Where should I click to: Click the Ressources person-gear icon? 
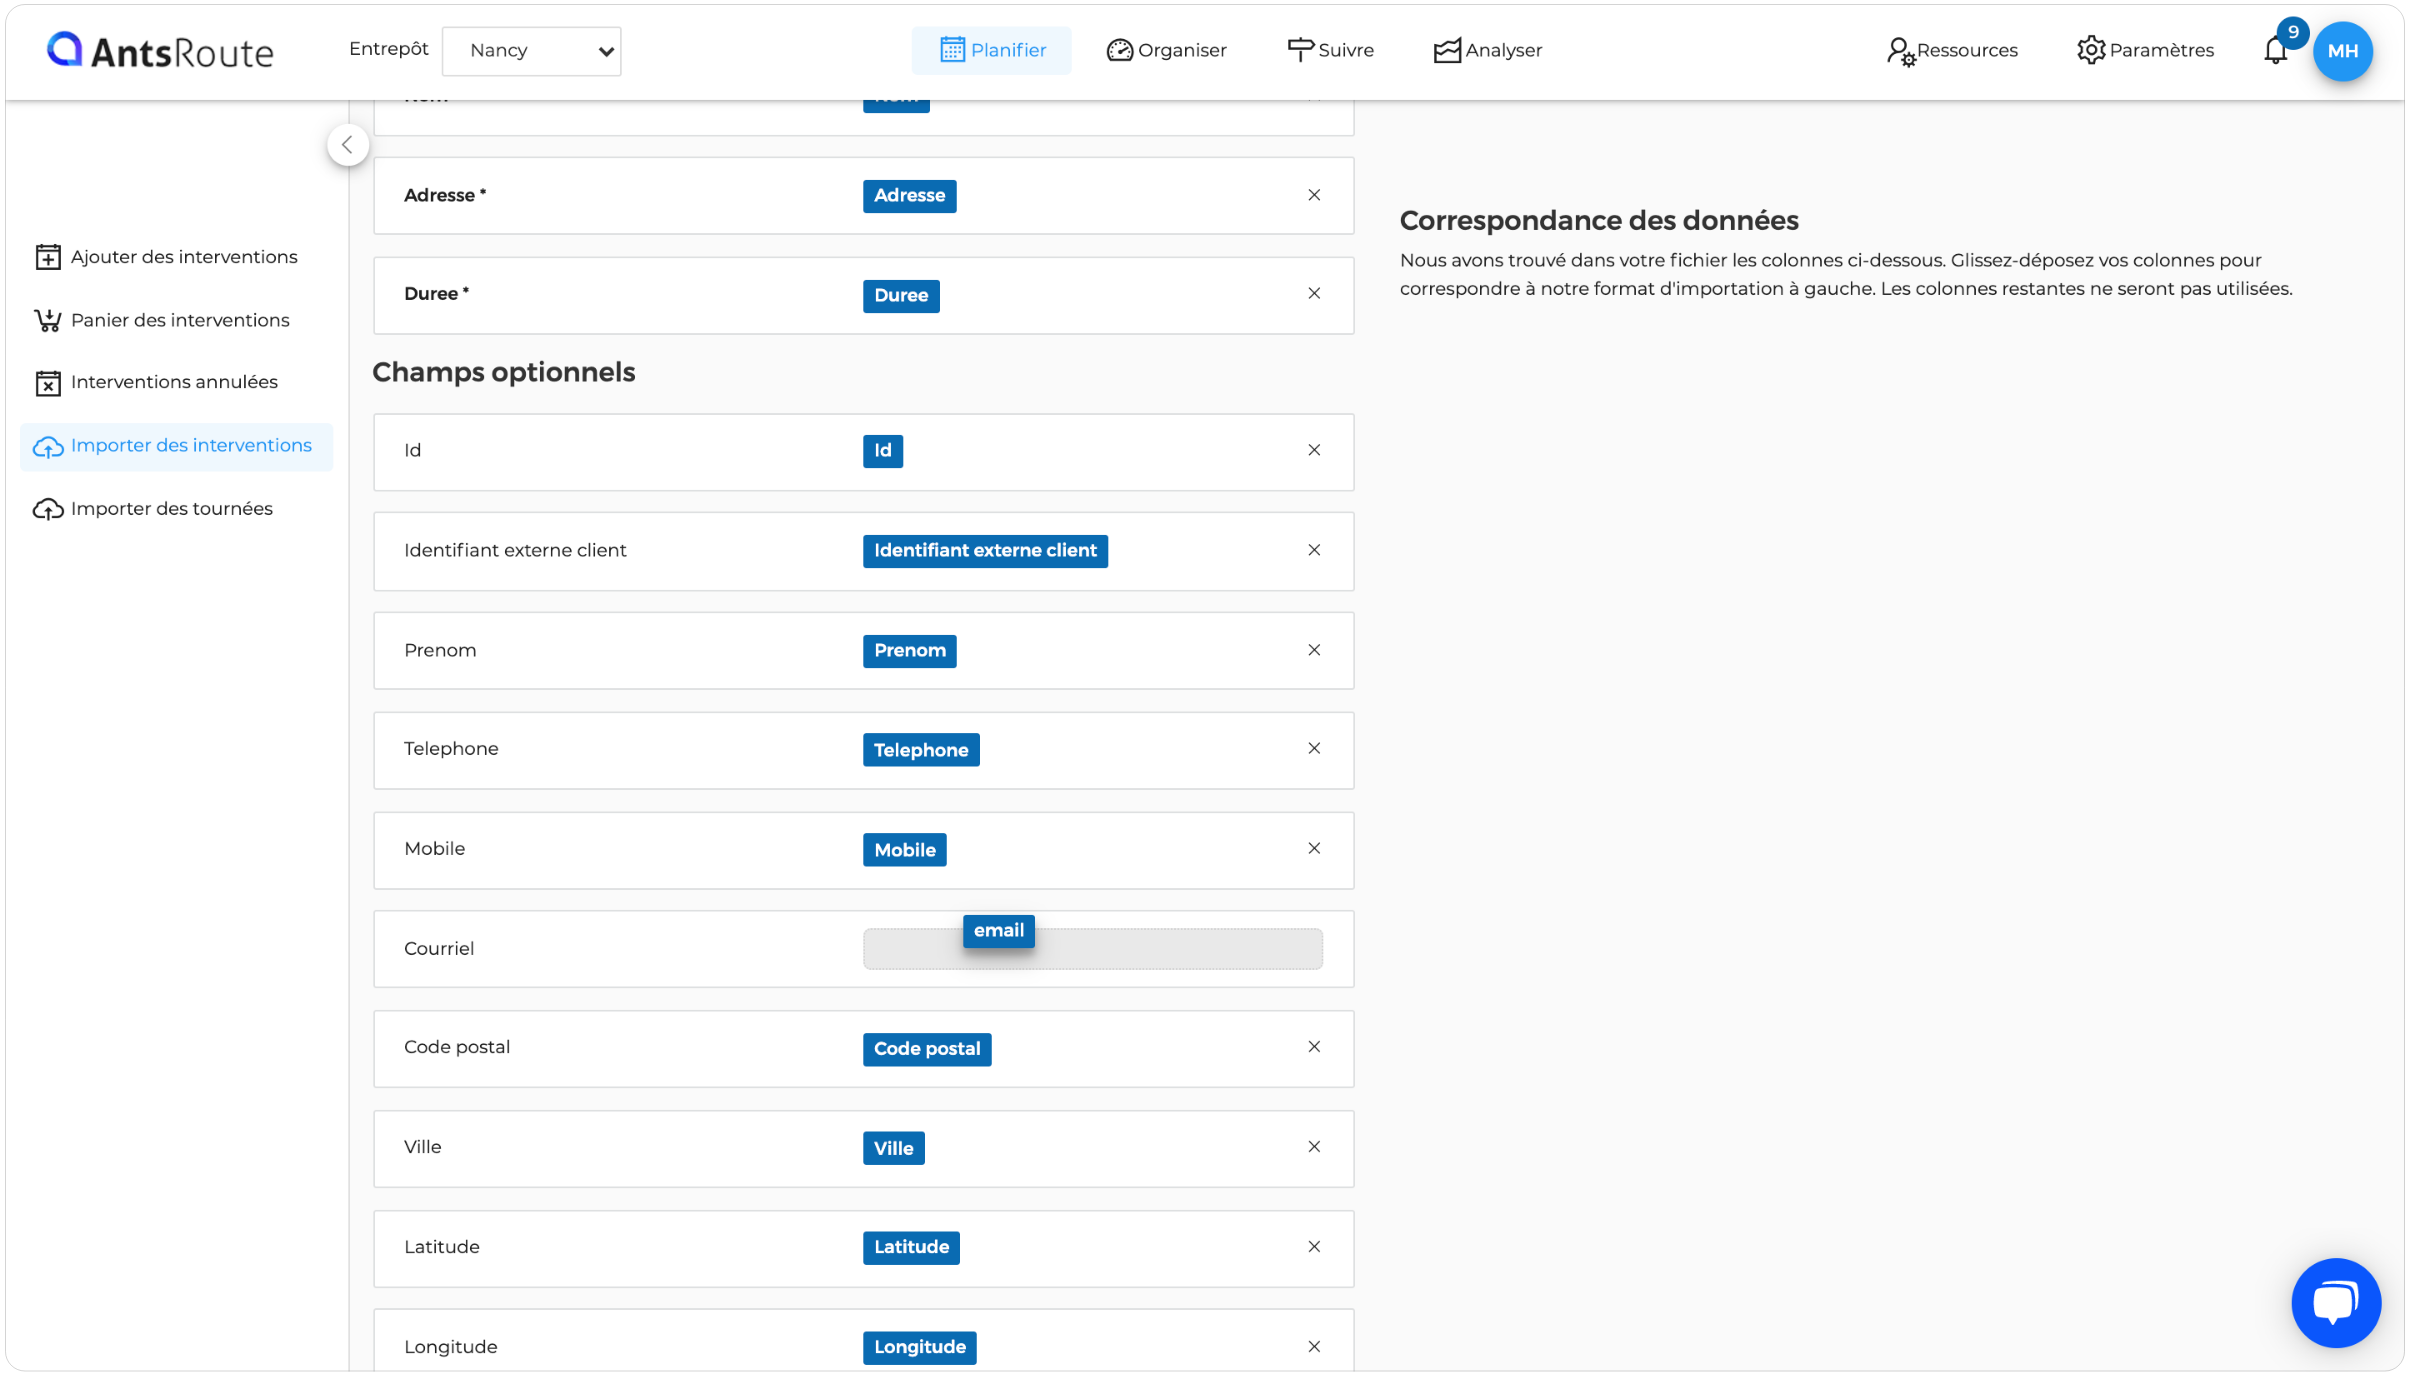1900,51
